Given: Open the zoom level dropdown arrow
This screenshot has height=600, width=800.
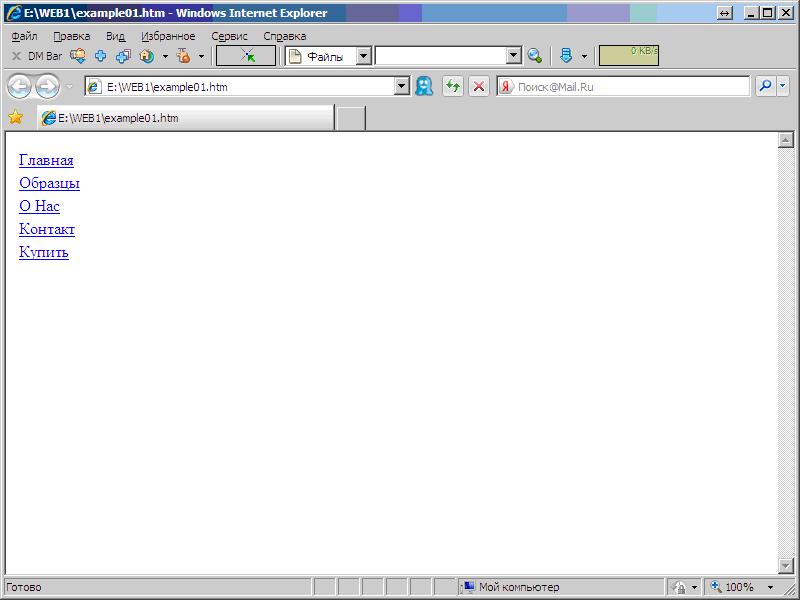Looking at the screenshot, I should (770, 588).
